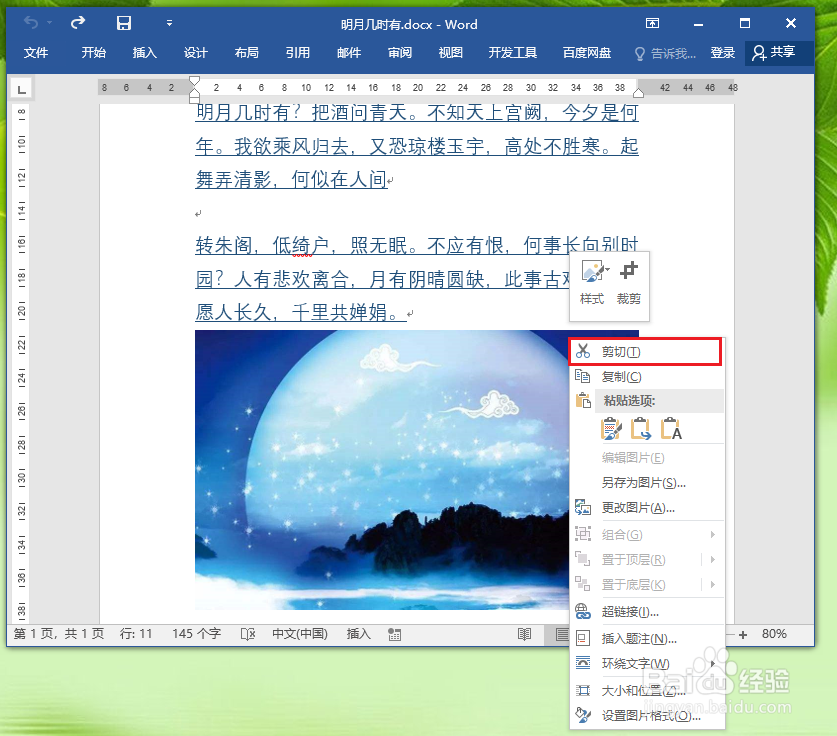Open the 视图 ribbon tab
The image size is (837, 736).
451,53
